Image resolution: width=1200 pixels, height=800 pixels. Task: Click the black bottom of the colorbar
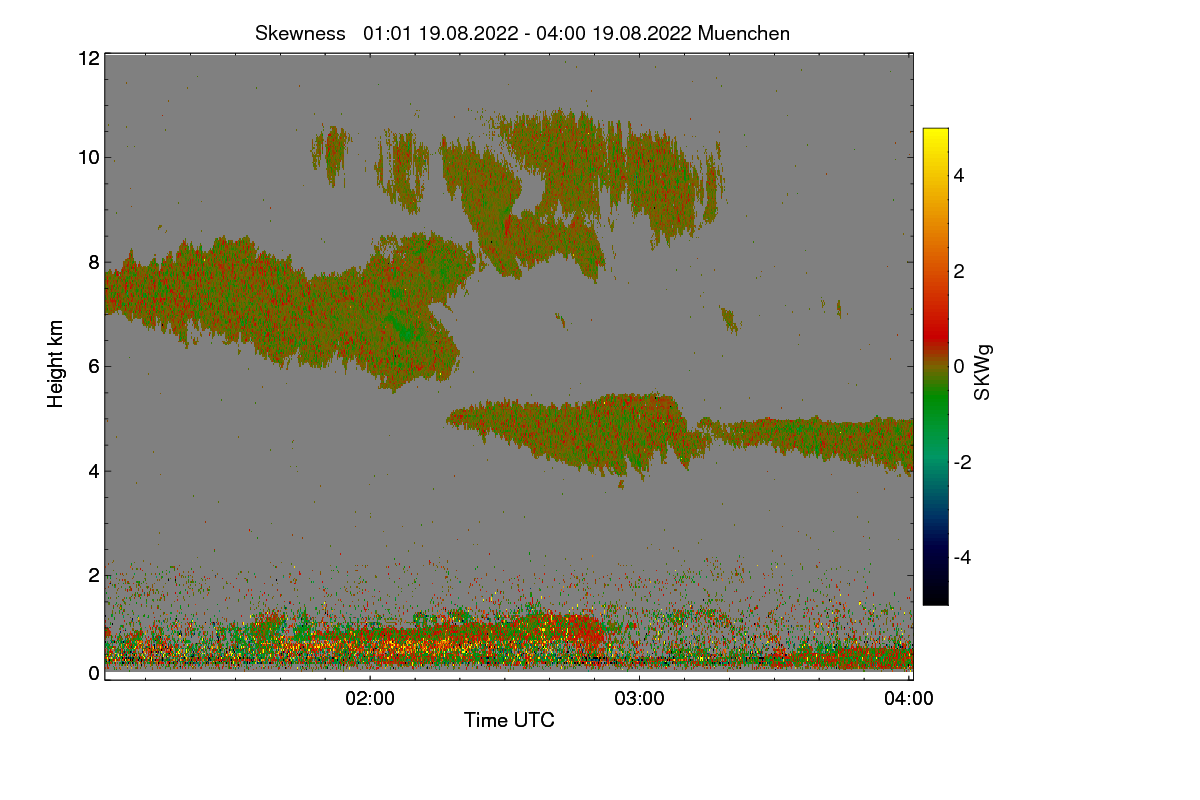935,594
